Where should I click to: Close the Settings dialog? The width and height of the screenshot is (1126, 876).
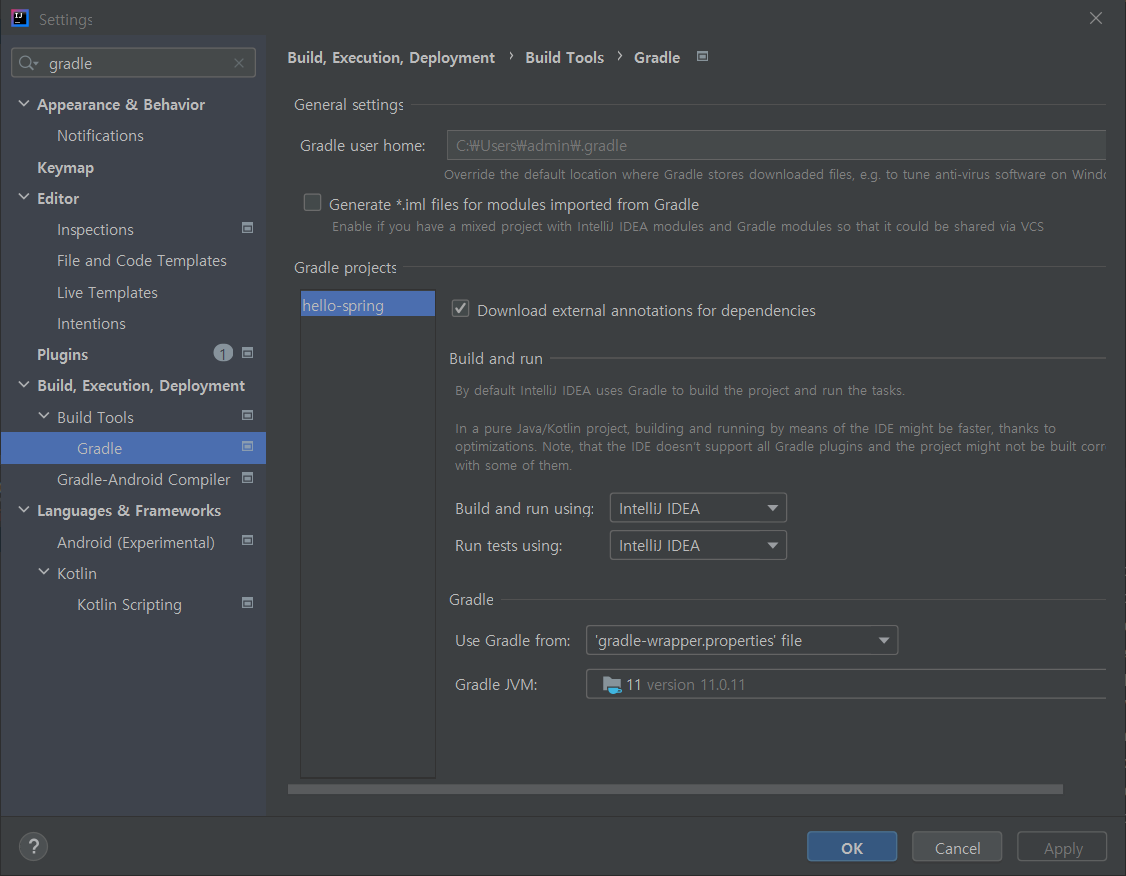[x=1095, y=19]
